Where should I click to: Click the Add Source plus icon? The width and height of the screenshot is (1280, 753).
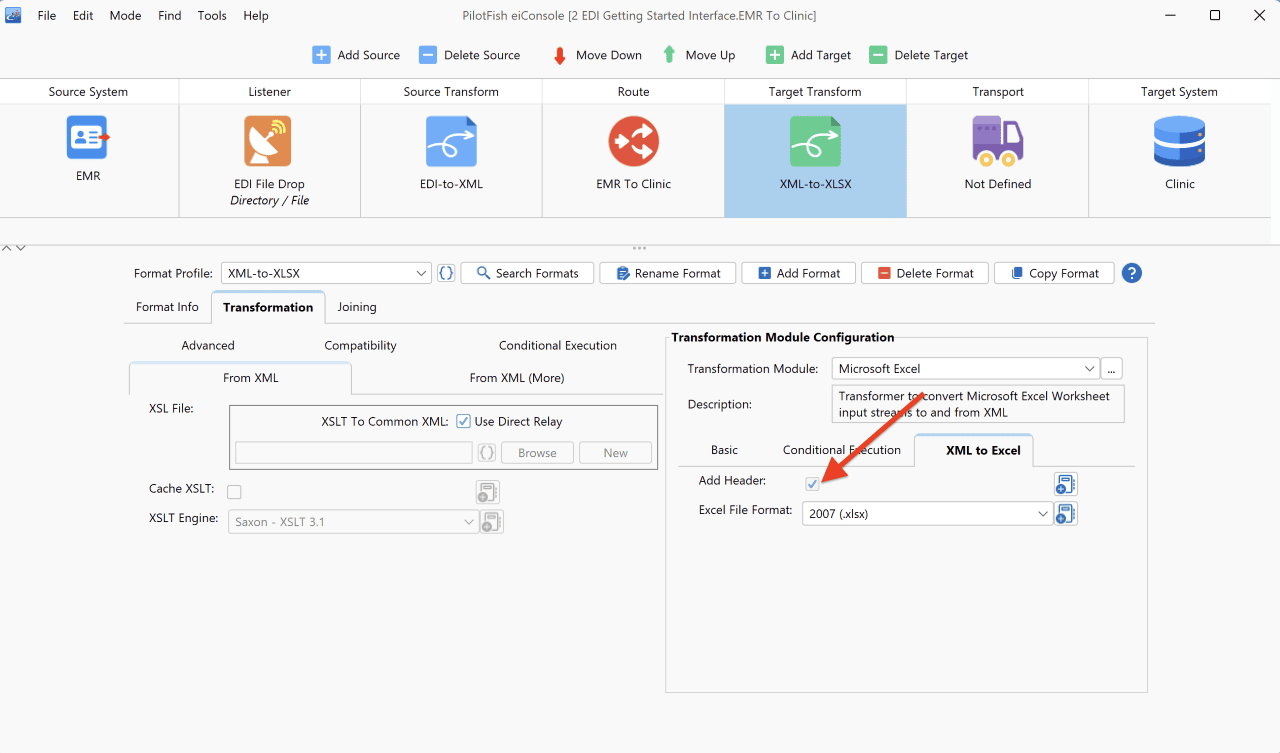pyautogui.click(x=321, y=55)
